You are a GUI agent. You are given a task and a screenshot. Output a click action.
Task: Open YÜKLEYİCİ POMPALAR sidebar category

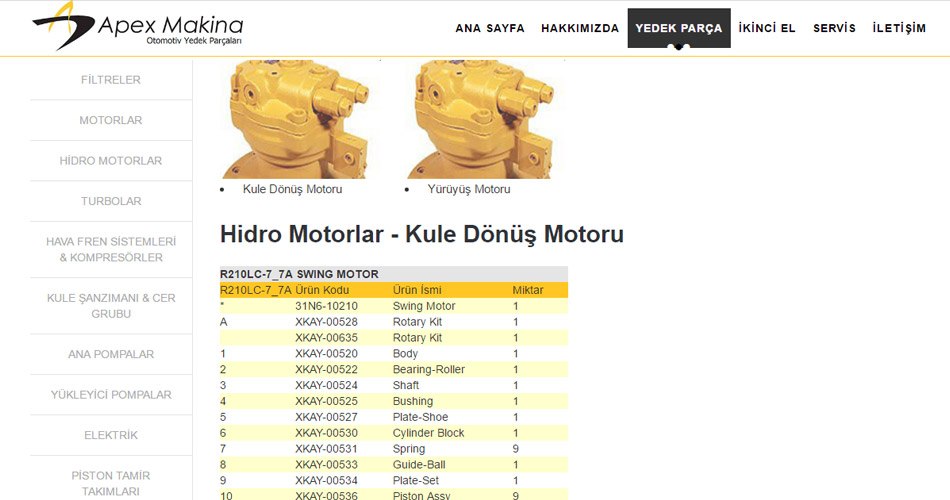coord(111,395)
